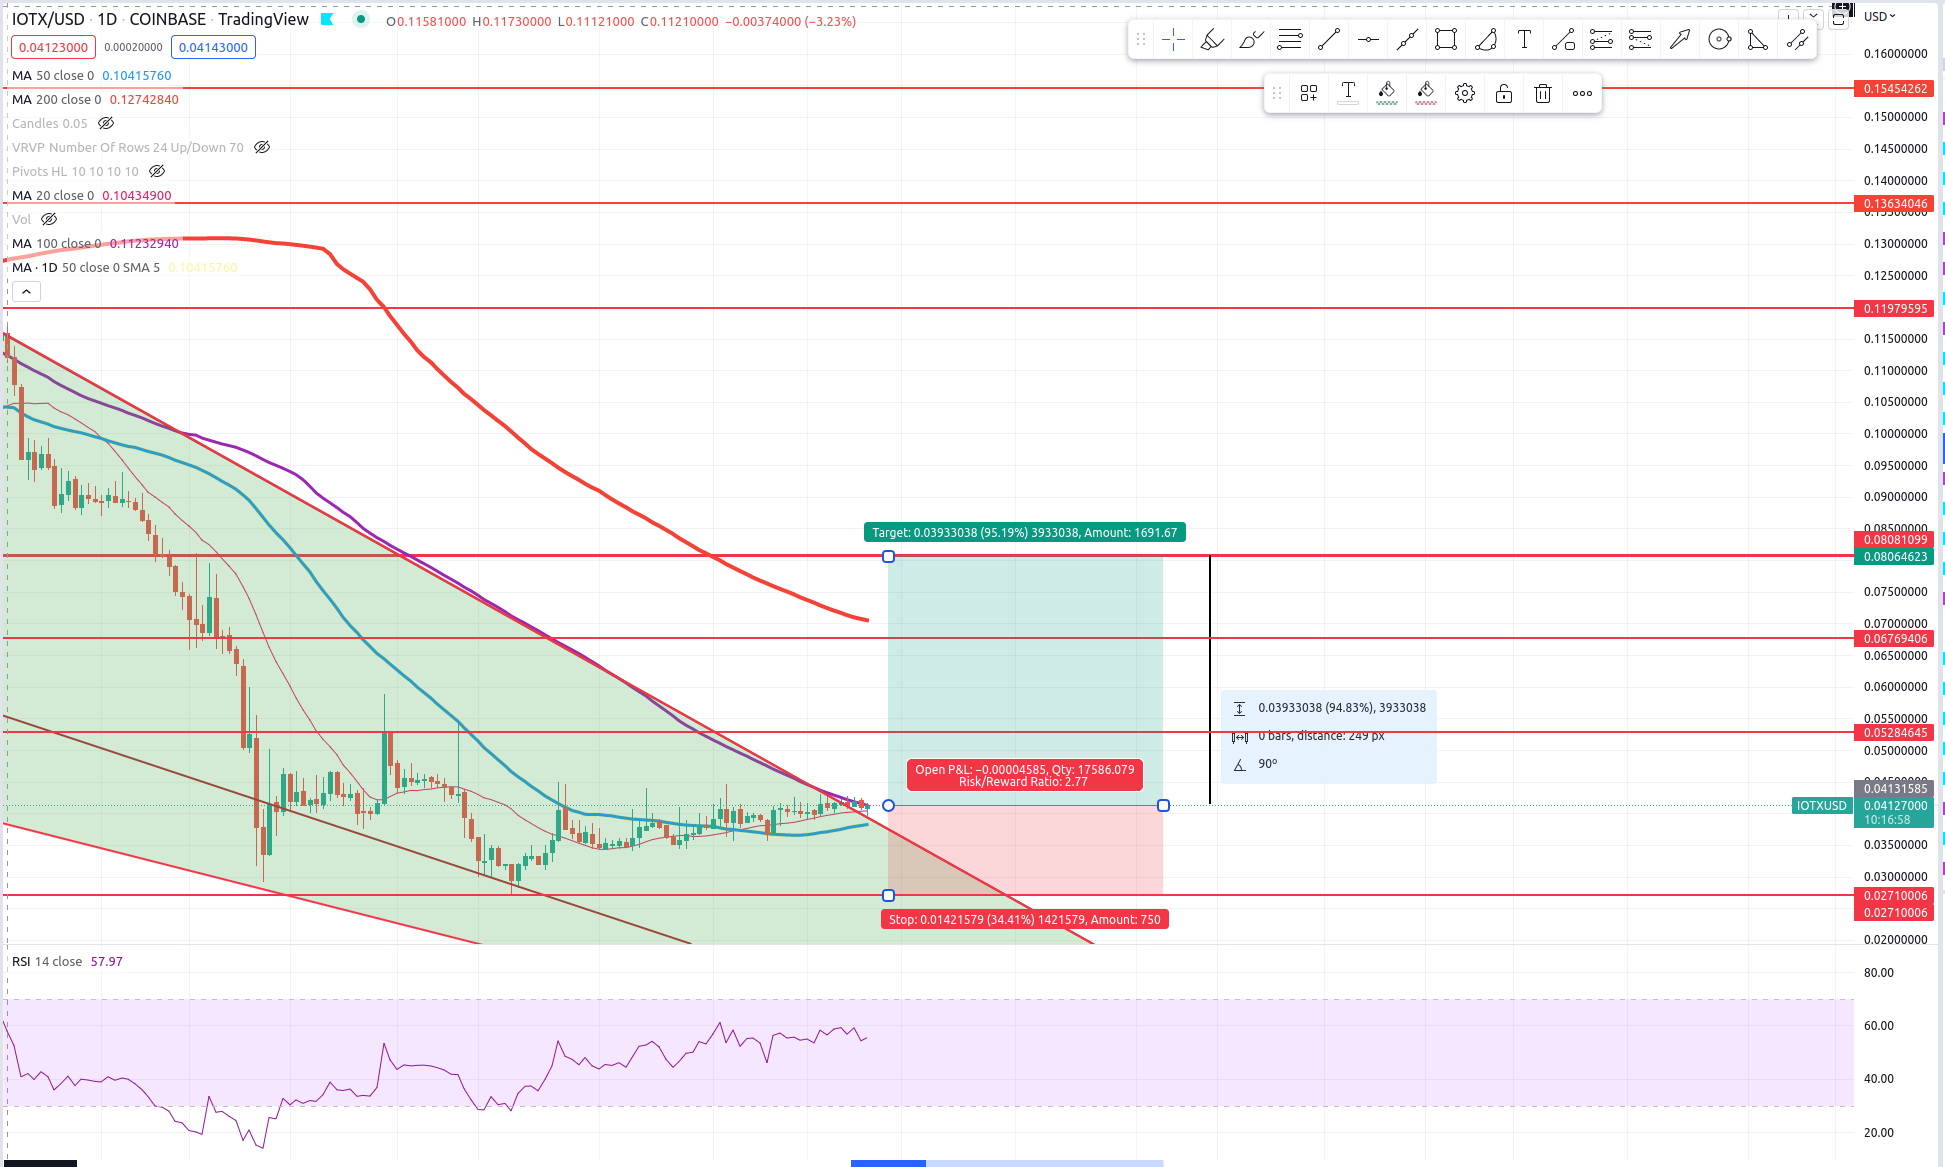Viewport: 1945px width, 1167px height.
Task: Show the hidden Vol indicator
Action: [x=49, y=219]
